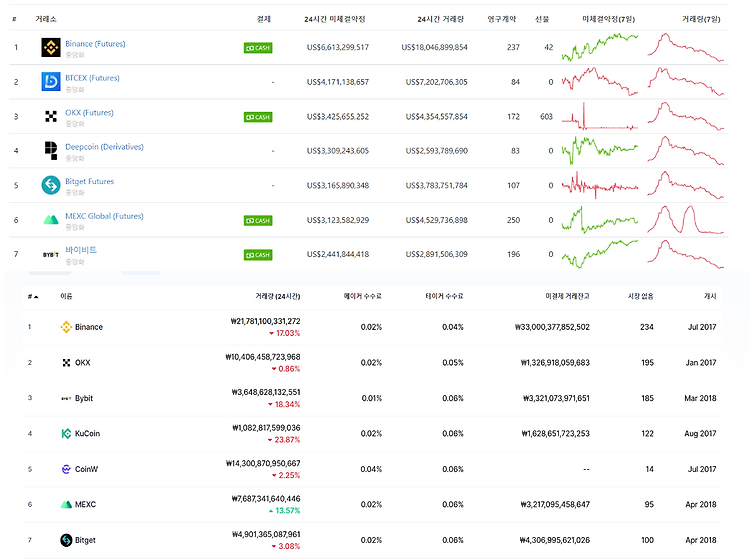
Task: Sort by 거래량 (24시간) column header
Action: (278, 296)
